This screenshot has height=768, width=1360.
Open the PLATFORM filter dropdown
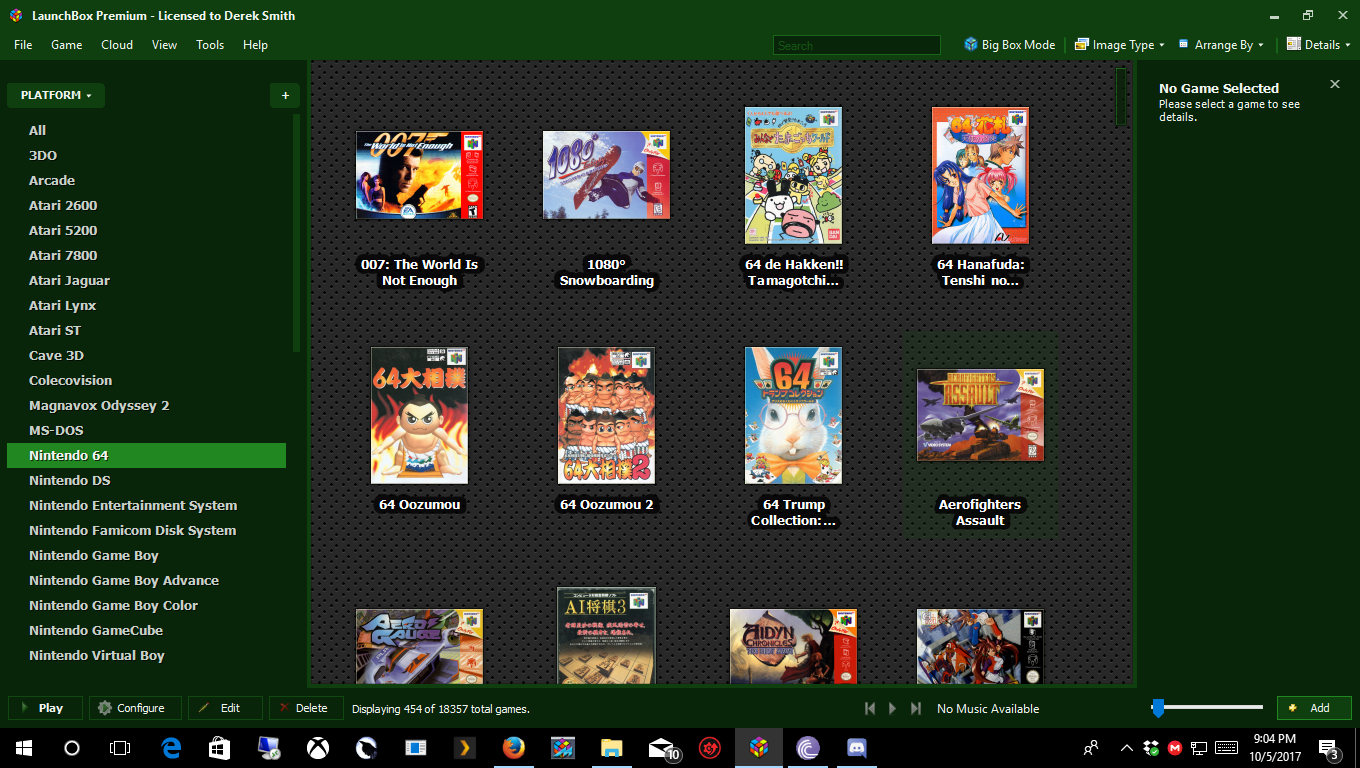(x=56, y=95)
